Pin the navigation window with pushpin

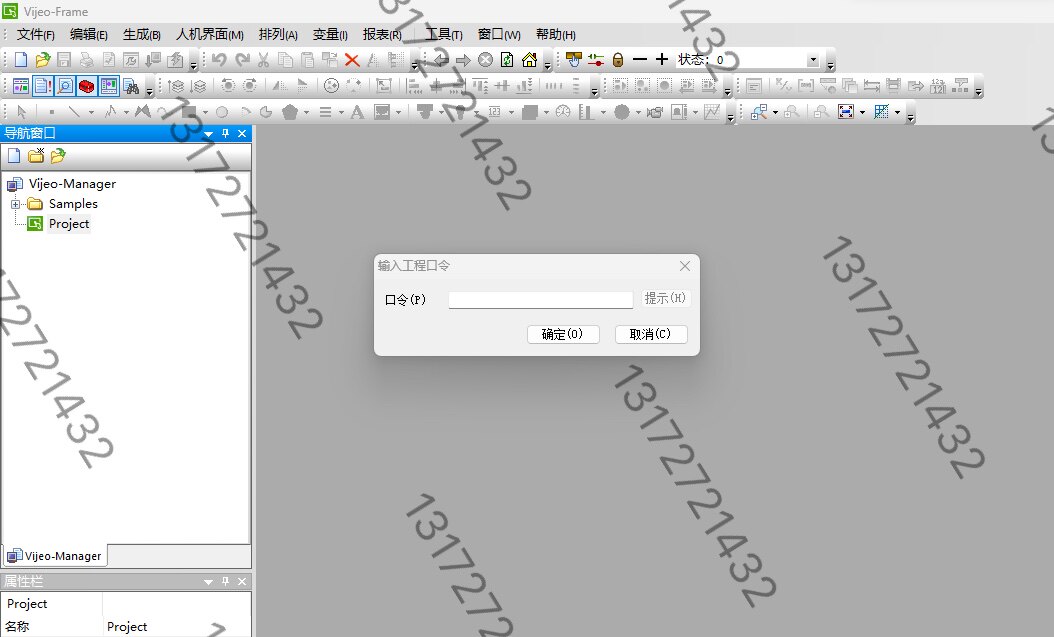225,133
